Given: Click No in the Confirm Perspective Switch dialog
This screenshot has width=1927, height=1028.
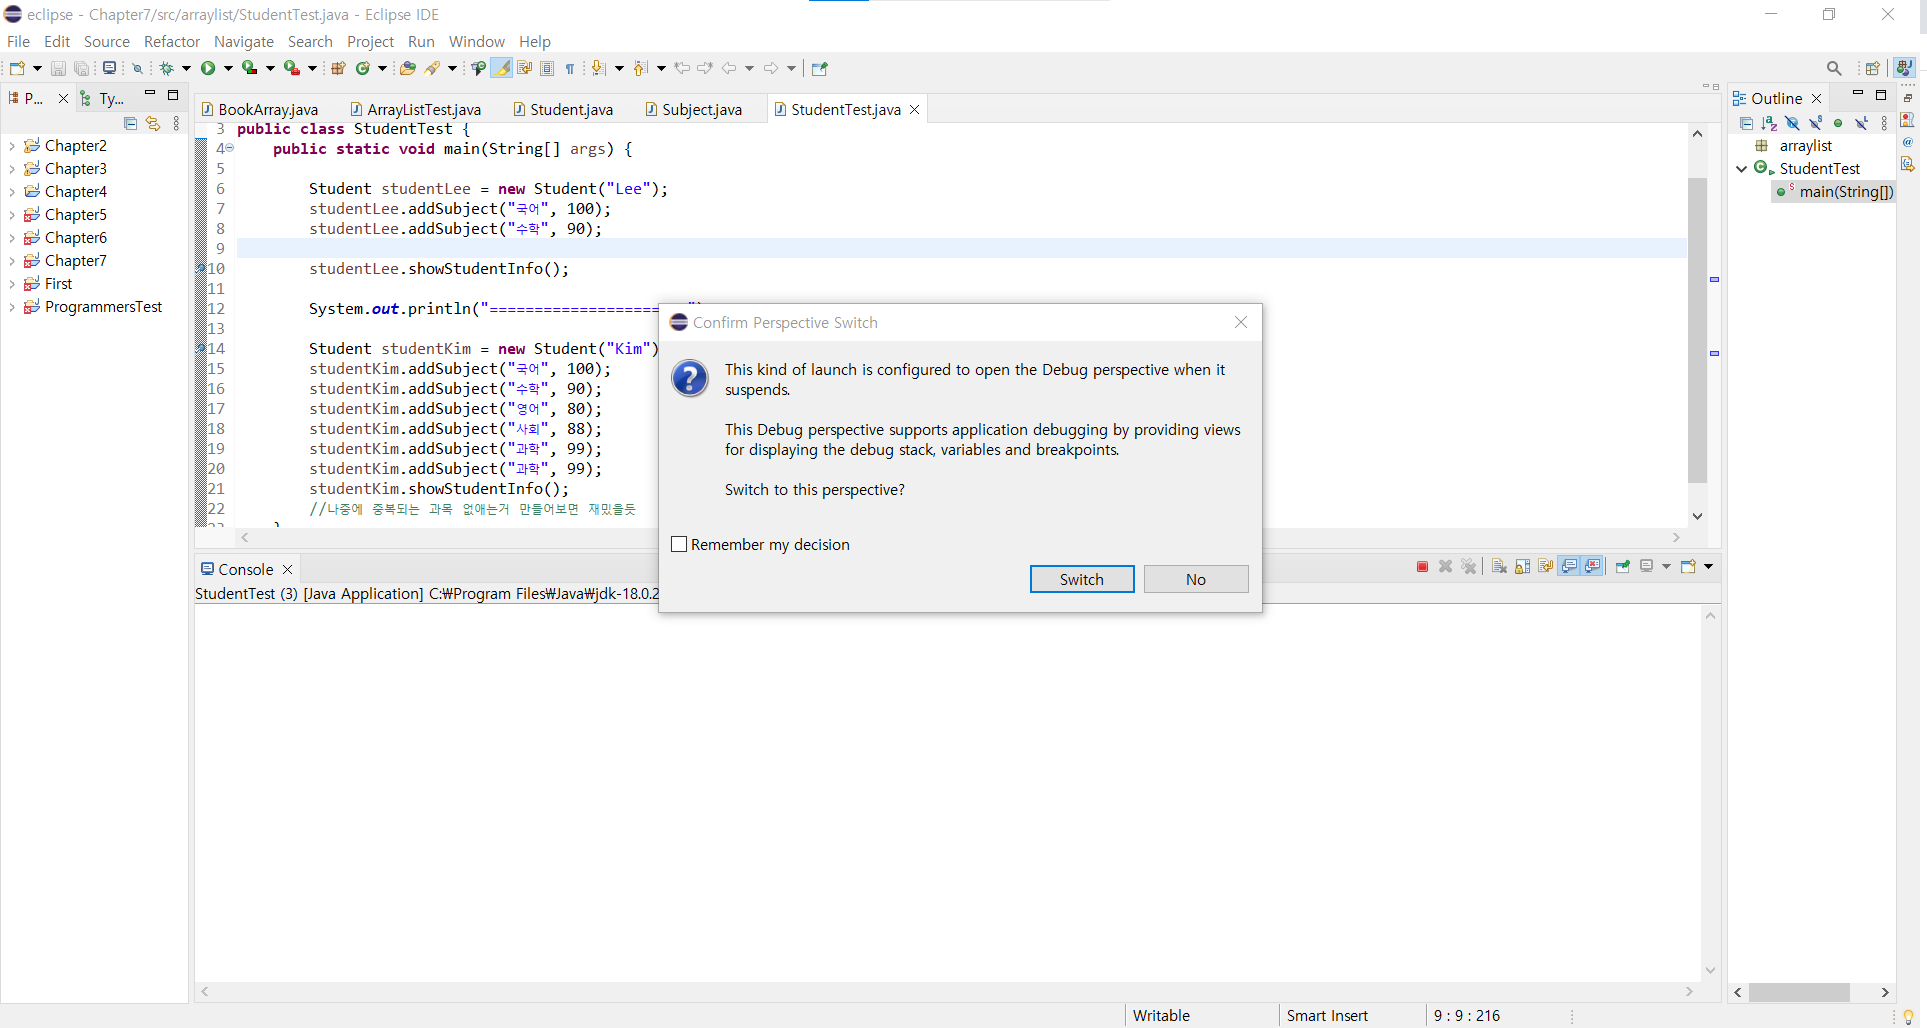Looking at the screenshot, I should [x=1196, y=579].
